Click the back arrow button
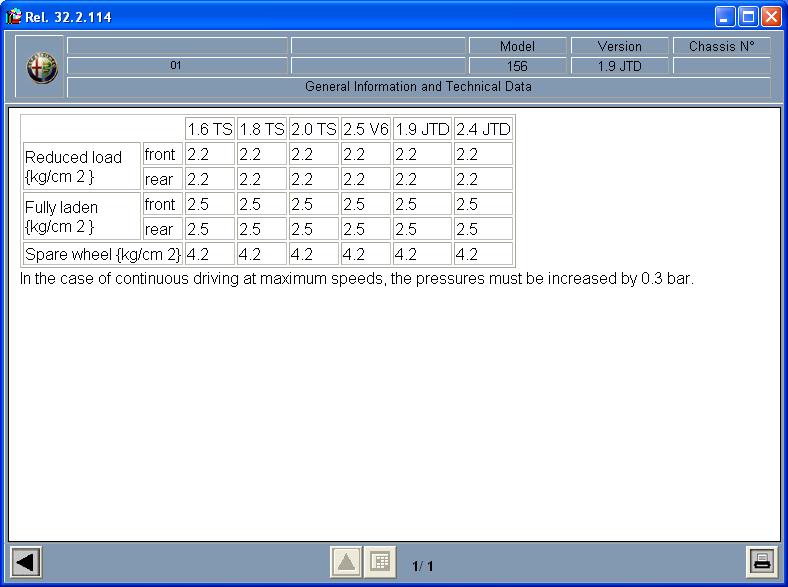The height and width of the screenshot is (587, 788). coord(25,562)
